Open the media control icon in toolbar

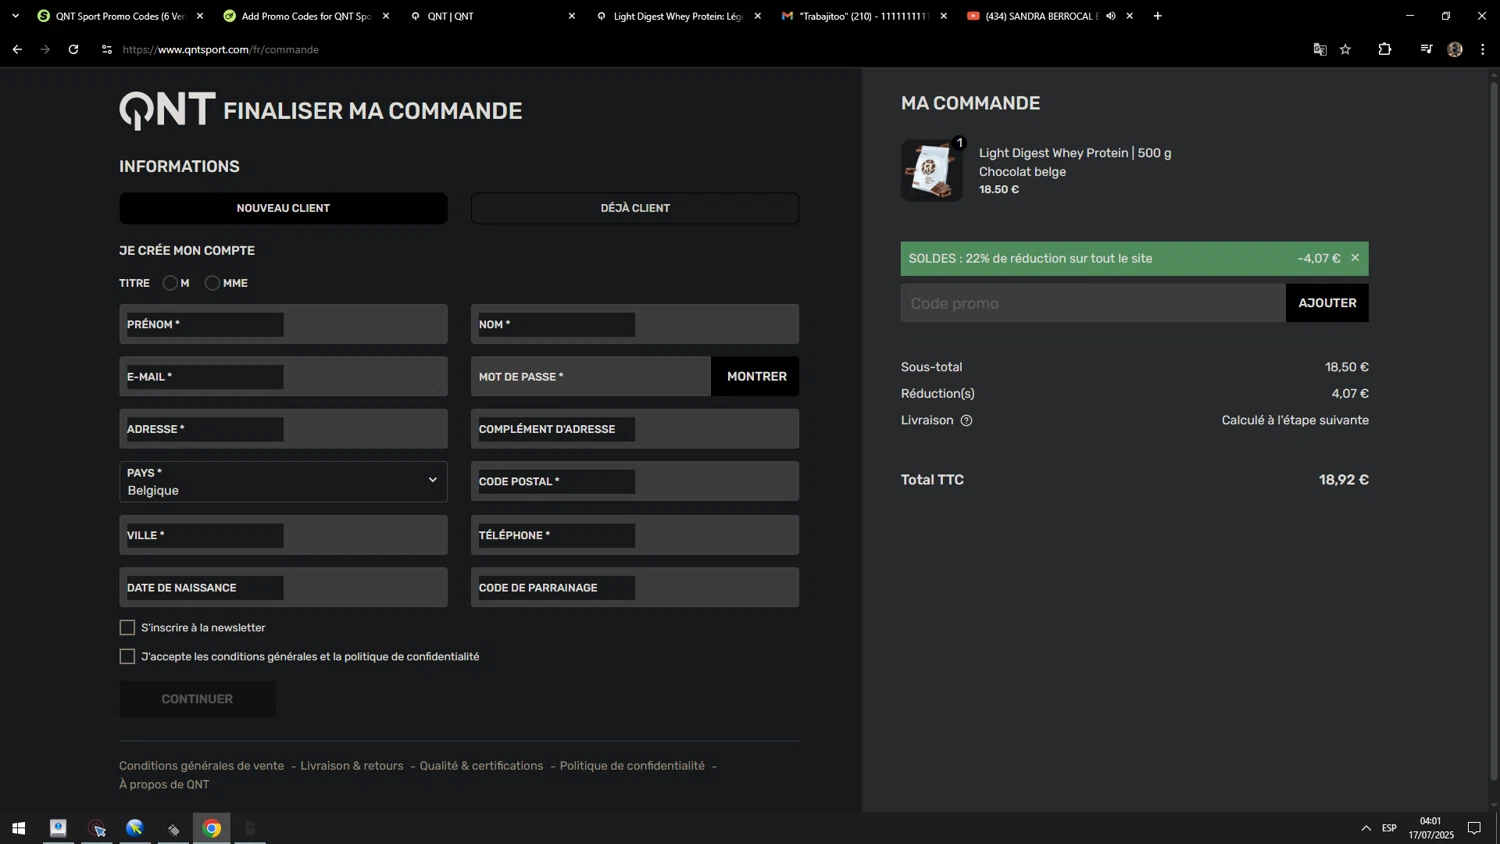(1426, 49)
